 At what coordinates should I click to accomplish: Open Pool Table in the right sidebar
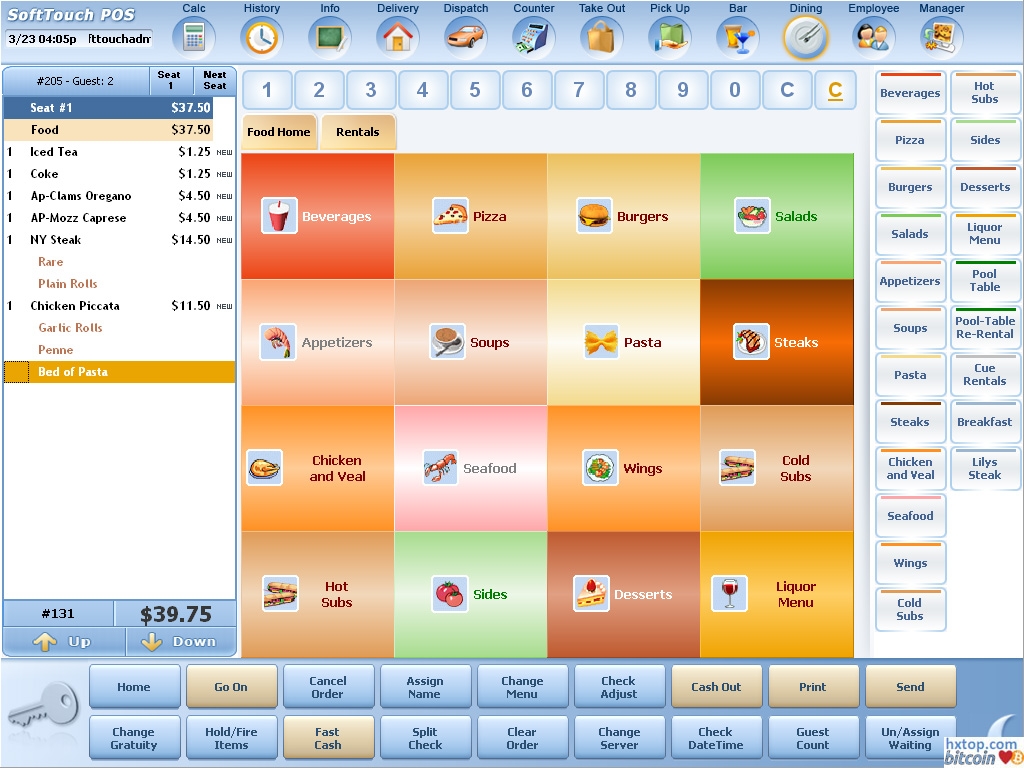pyautogui.click(x=984, y=281)
